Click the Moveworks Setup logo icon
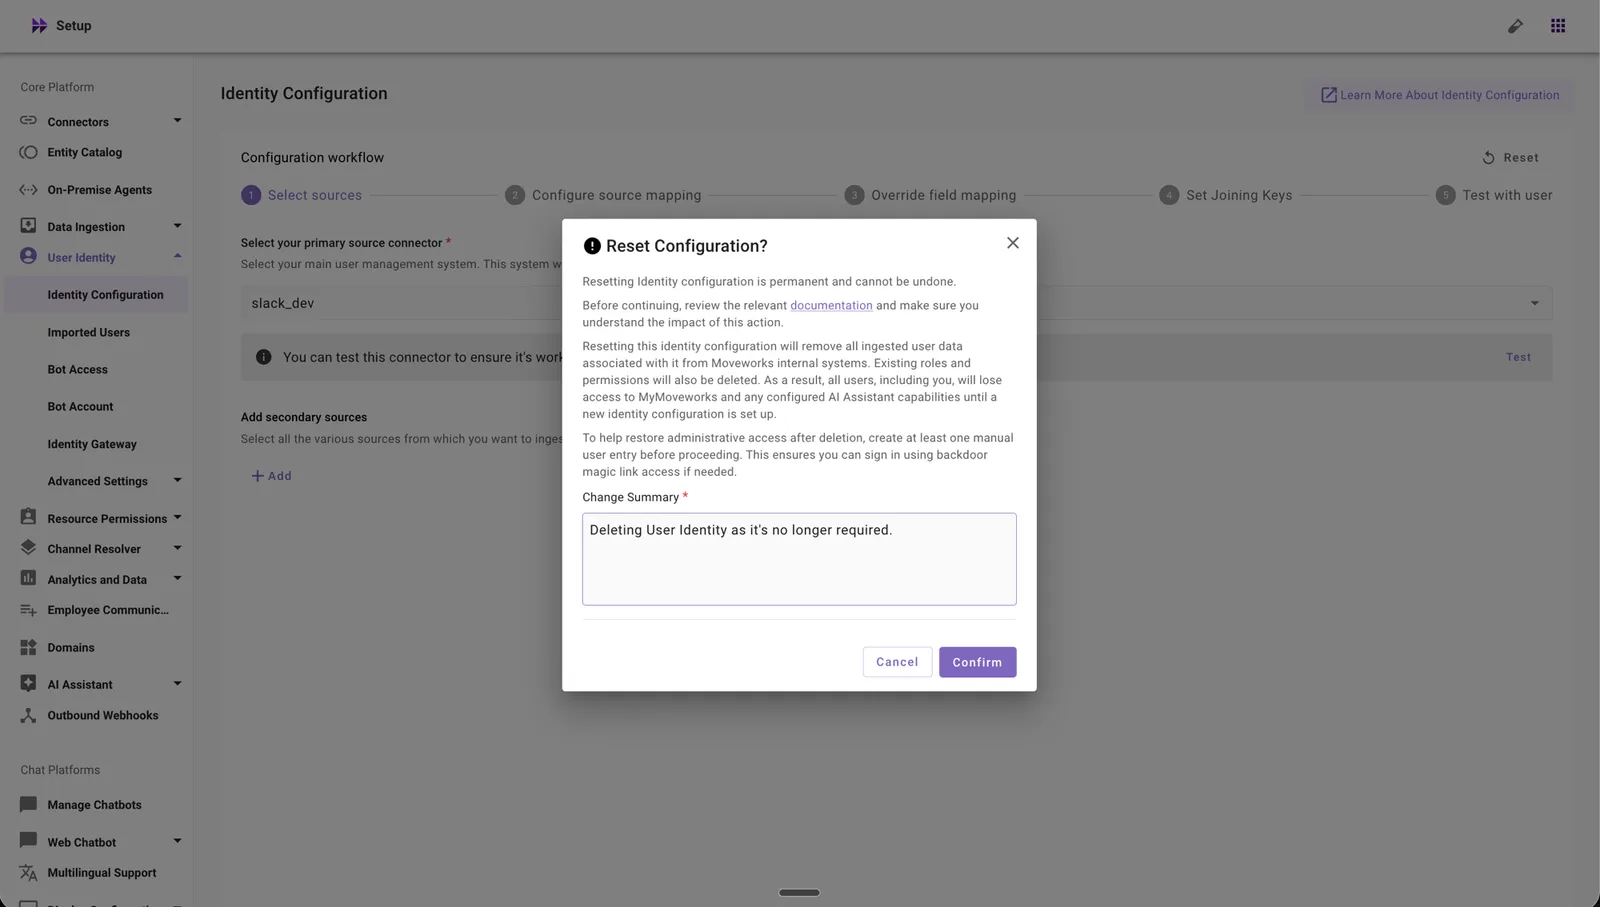The height and width of the screenshot is (907, 1600). (39, 26)
